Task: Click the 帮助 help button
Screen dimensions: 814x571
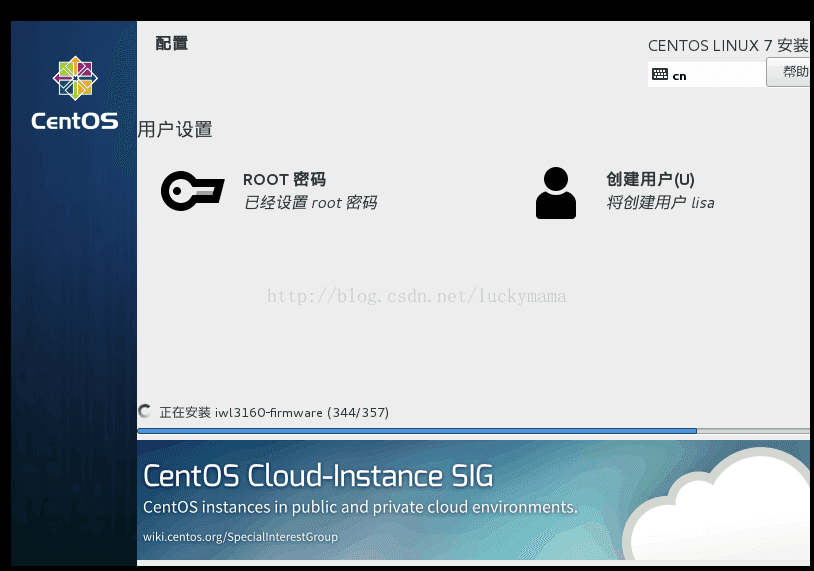Action: 788,72
